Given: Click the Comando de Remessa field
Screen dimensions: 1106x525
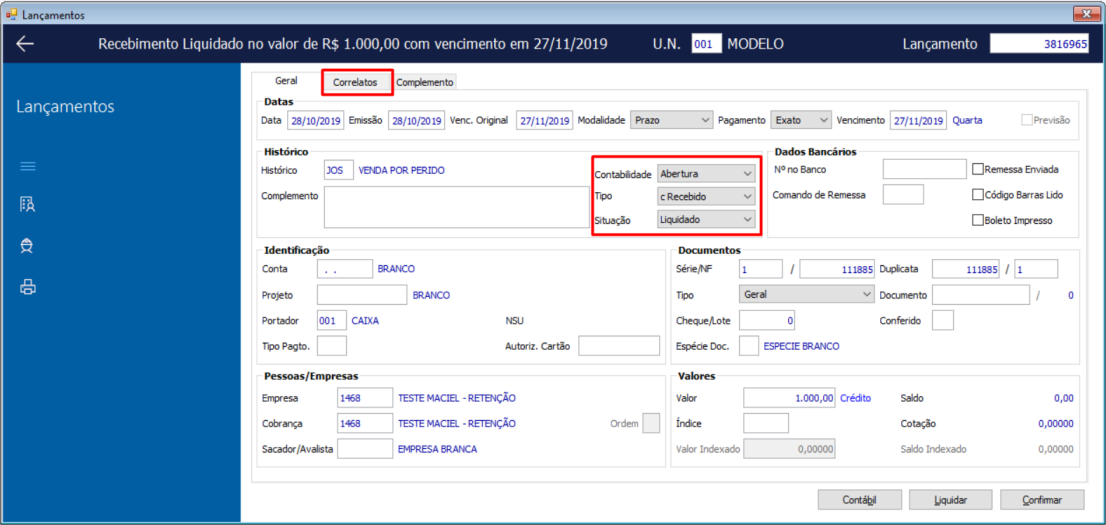Looking at the screenshot, I should point(904,194).
